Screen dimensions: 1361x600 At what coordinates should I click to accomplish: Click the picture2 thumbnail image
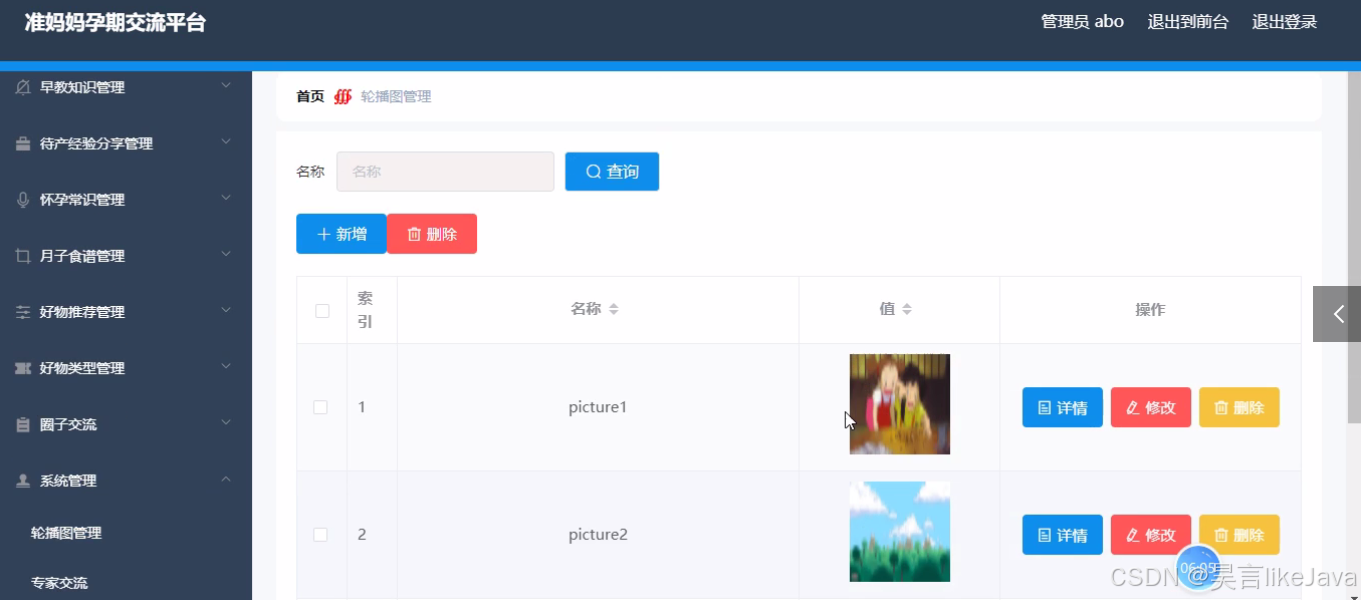[x=899, y=532]
